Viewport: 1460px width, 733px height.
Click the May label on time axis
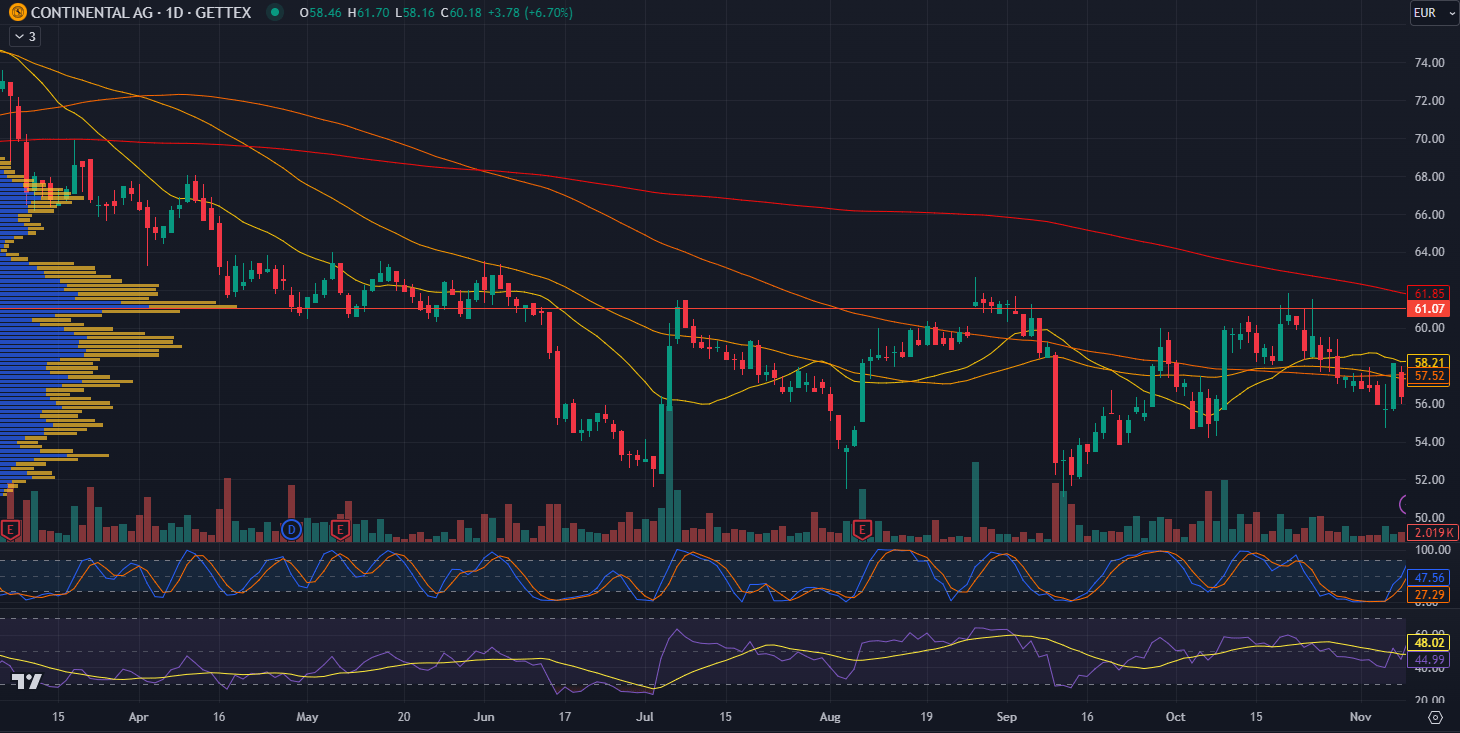pos(307,717)
